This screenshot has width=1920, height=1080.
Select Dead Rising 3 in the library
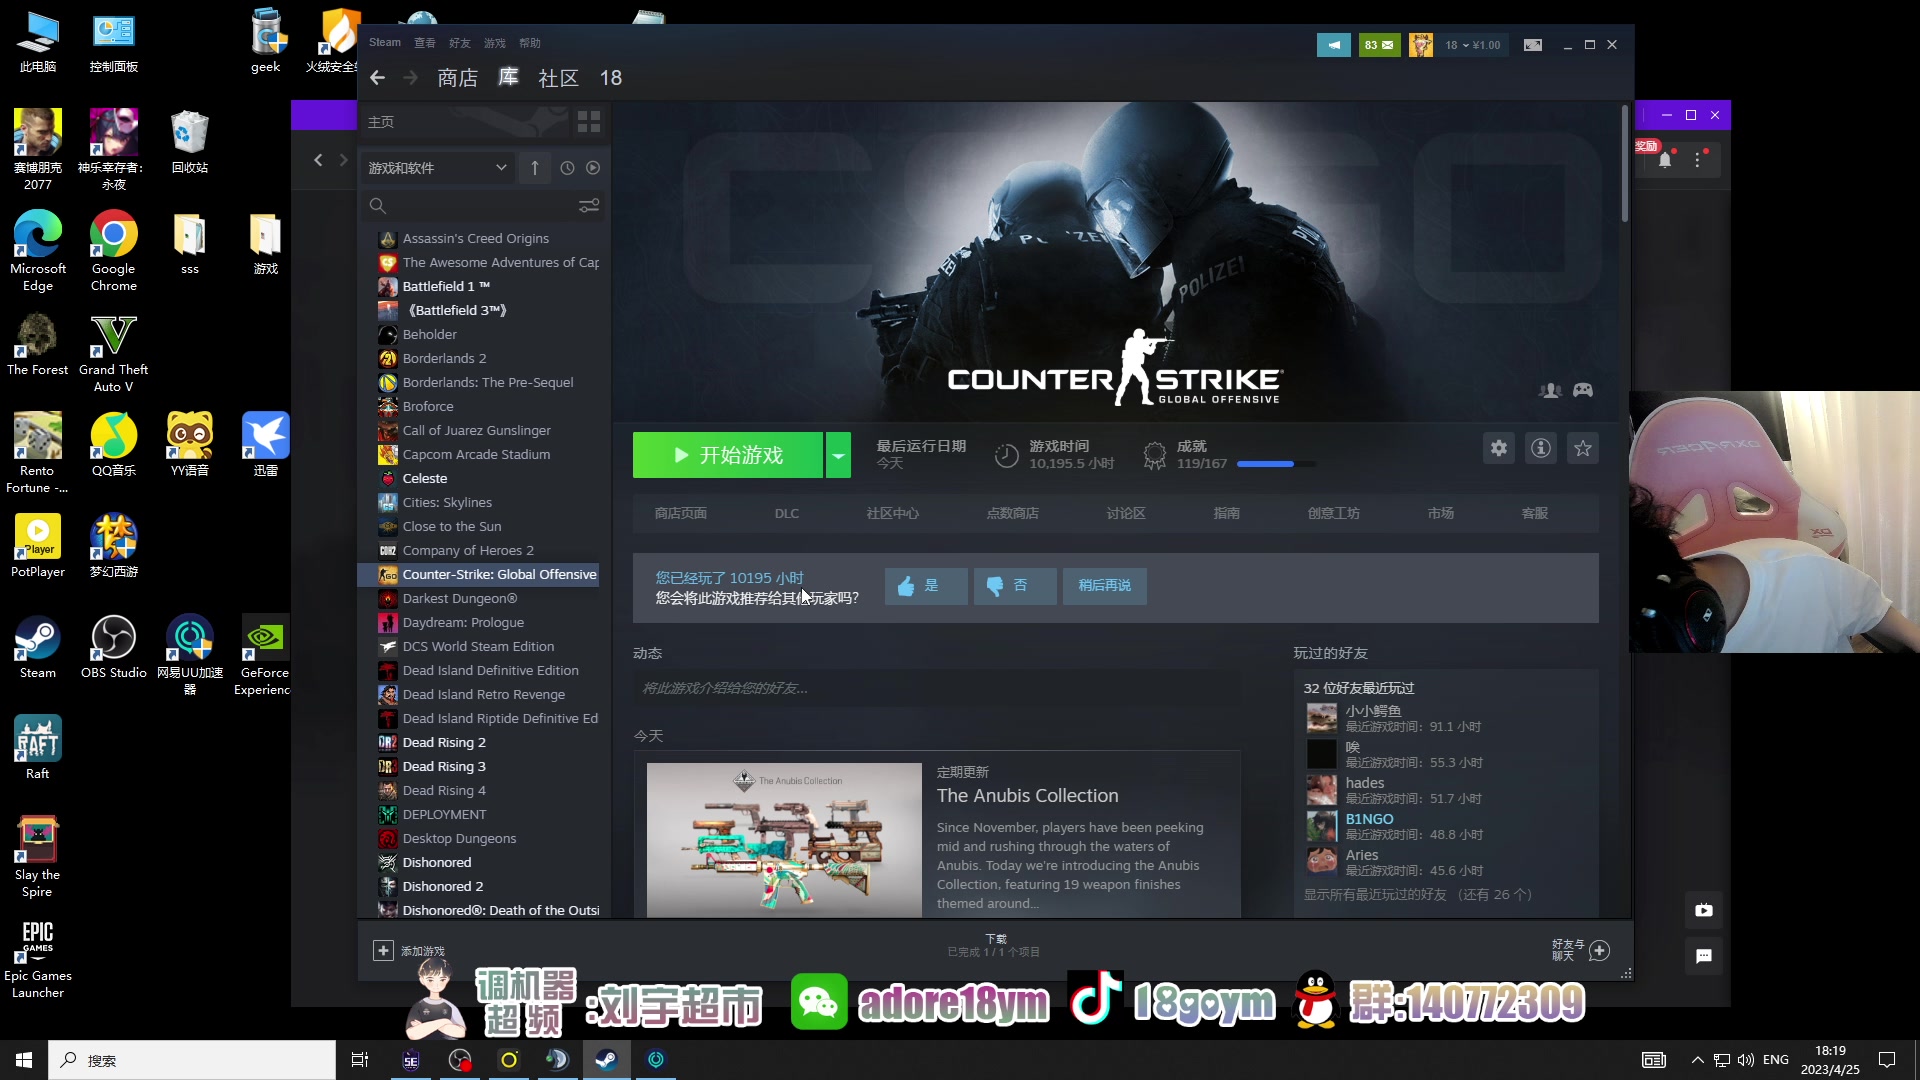click(444, 766)
